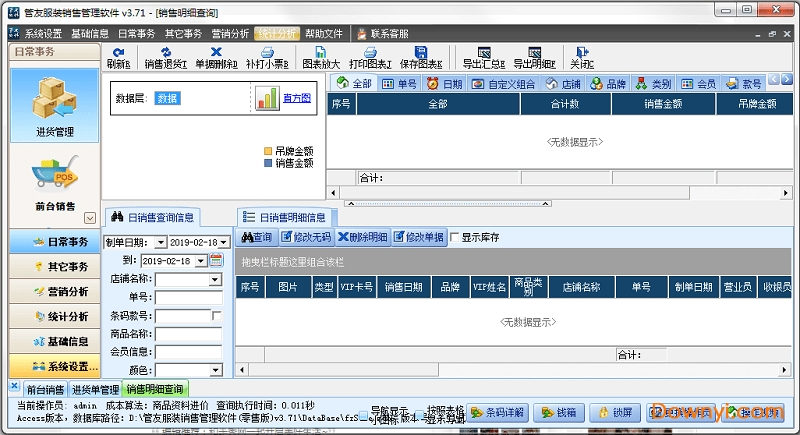Tick the checkbox beside 条码款号 field
The image size is (800, 435).
217,316
